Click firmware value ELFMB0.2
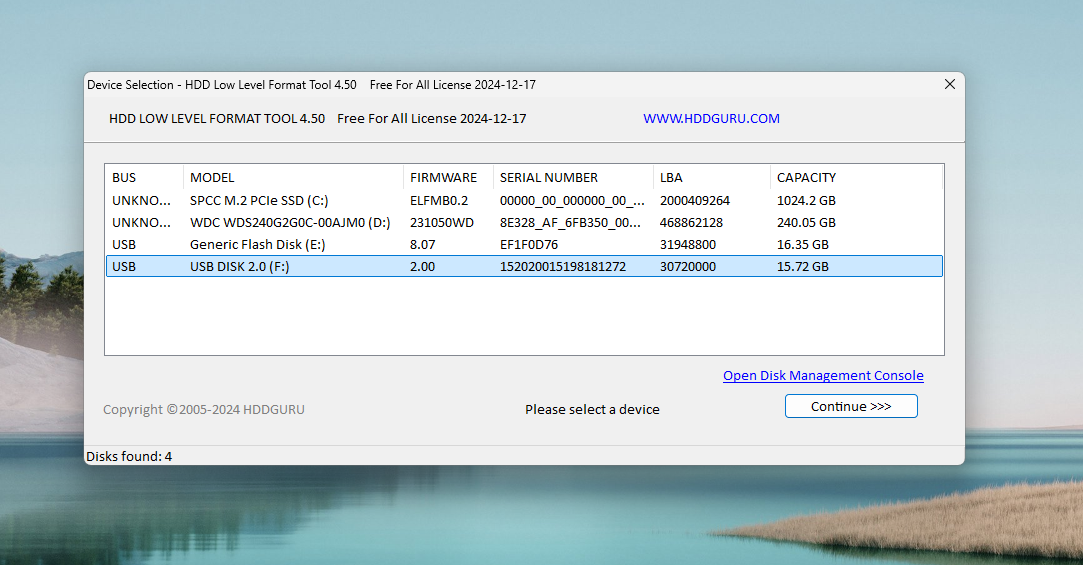 [x=439, y=200]
